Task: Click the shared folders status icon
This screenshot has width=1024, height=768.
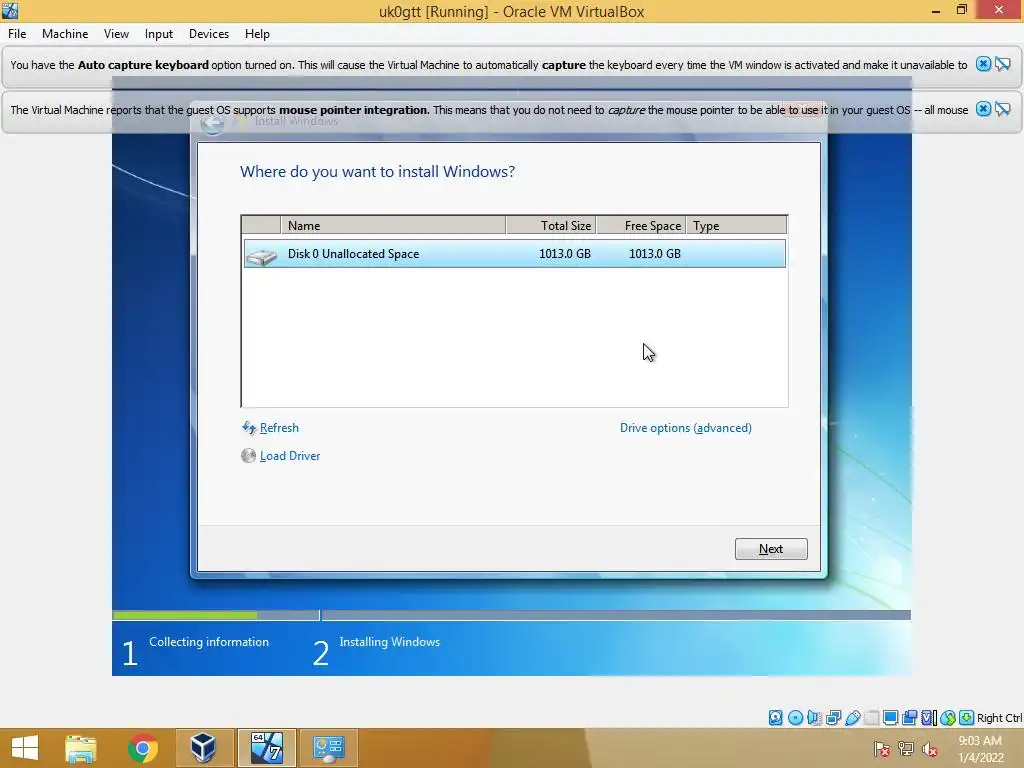Action: 871,718
